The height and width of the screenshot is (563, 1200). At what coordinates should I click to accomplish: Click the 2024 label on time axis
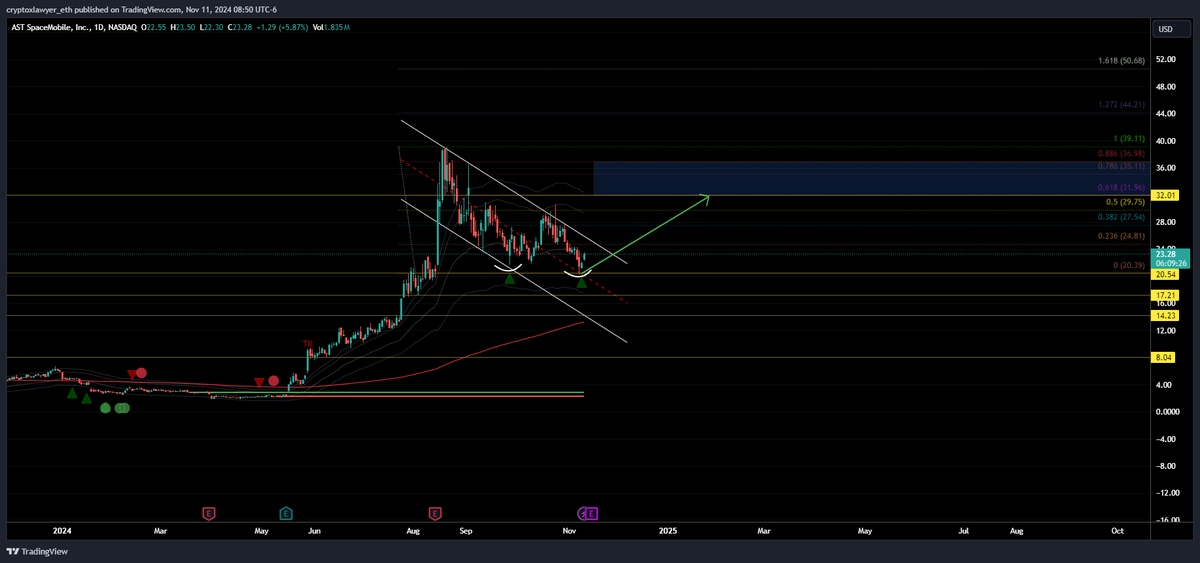(x=62, y=532)
